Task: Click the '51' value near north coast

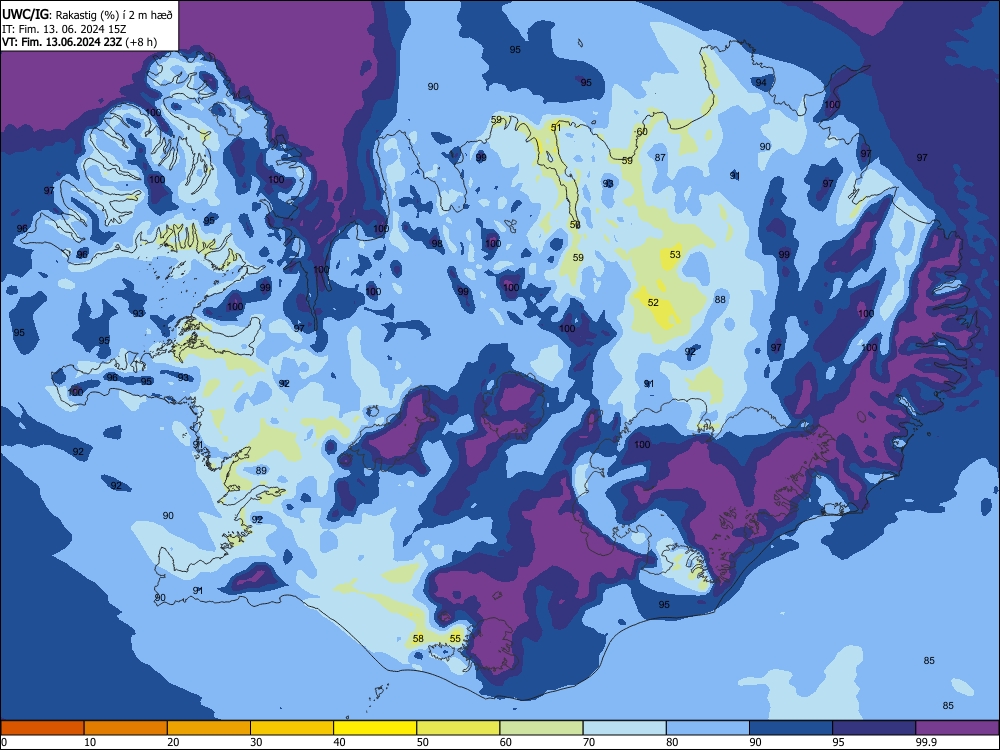Action: (556, 128)
